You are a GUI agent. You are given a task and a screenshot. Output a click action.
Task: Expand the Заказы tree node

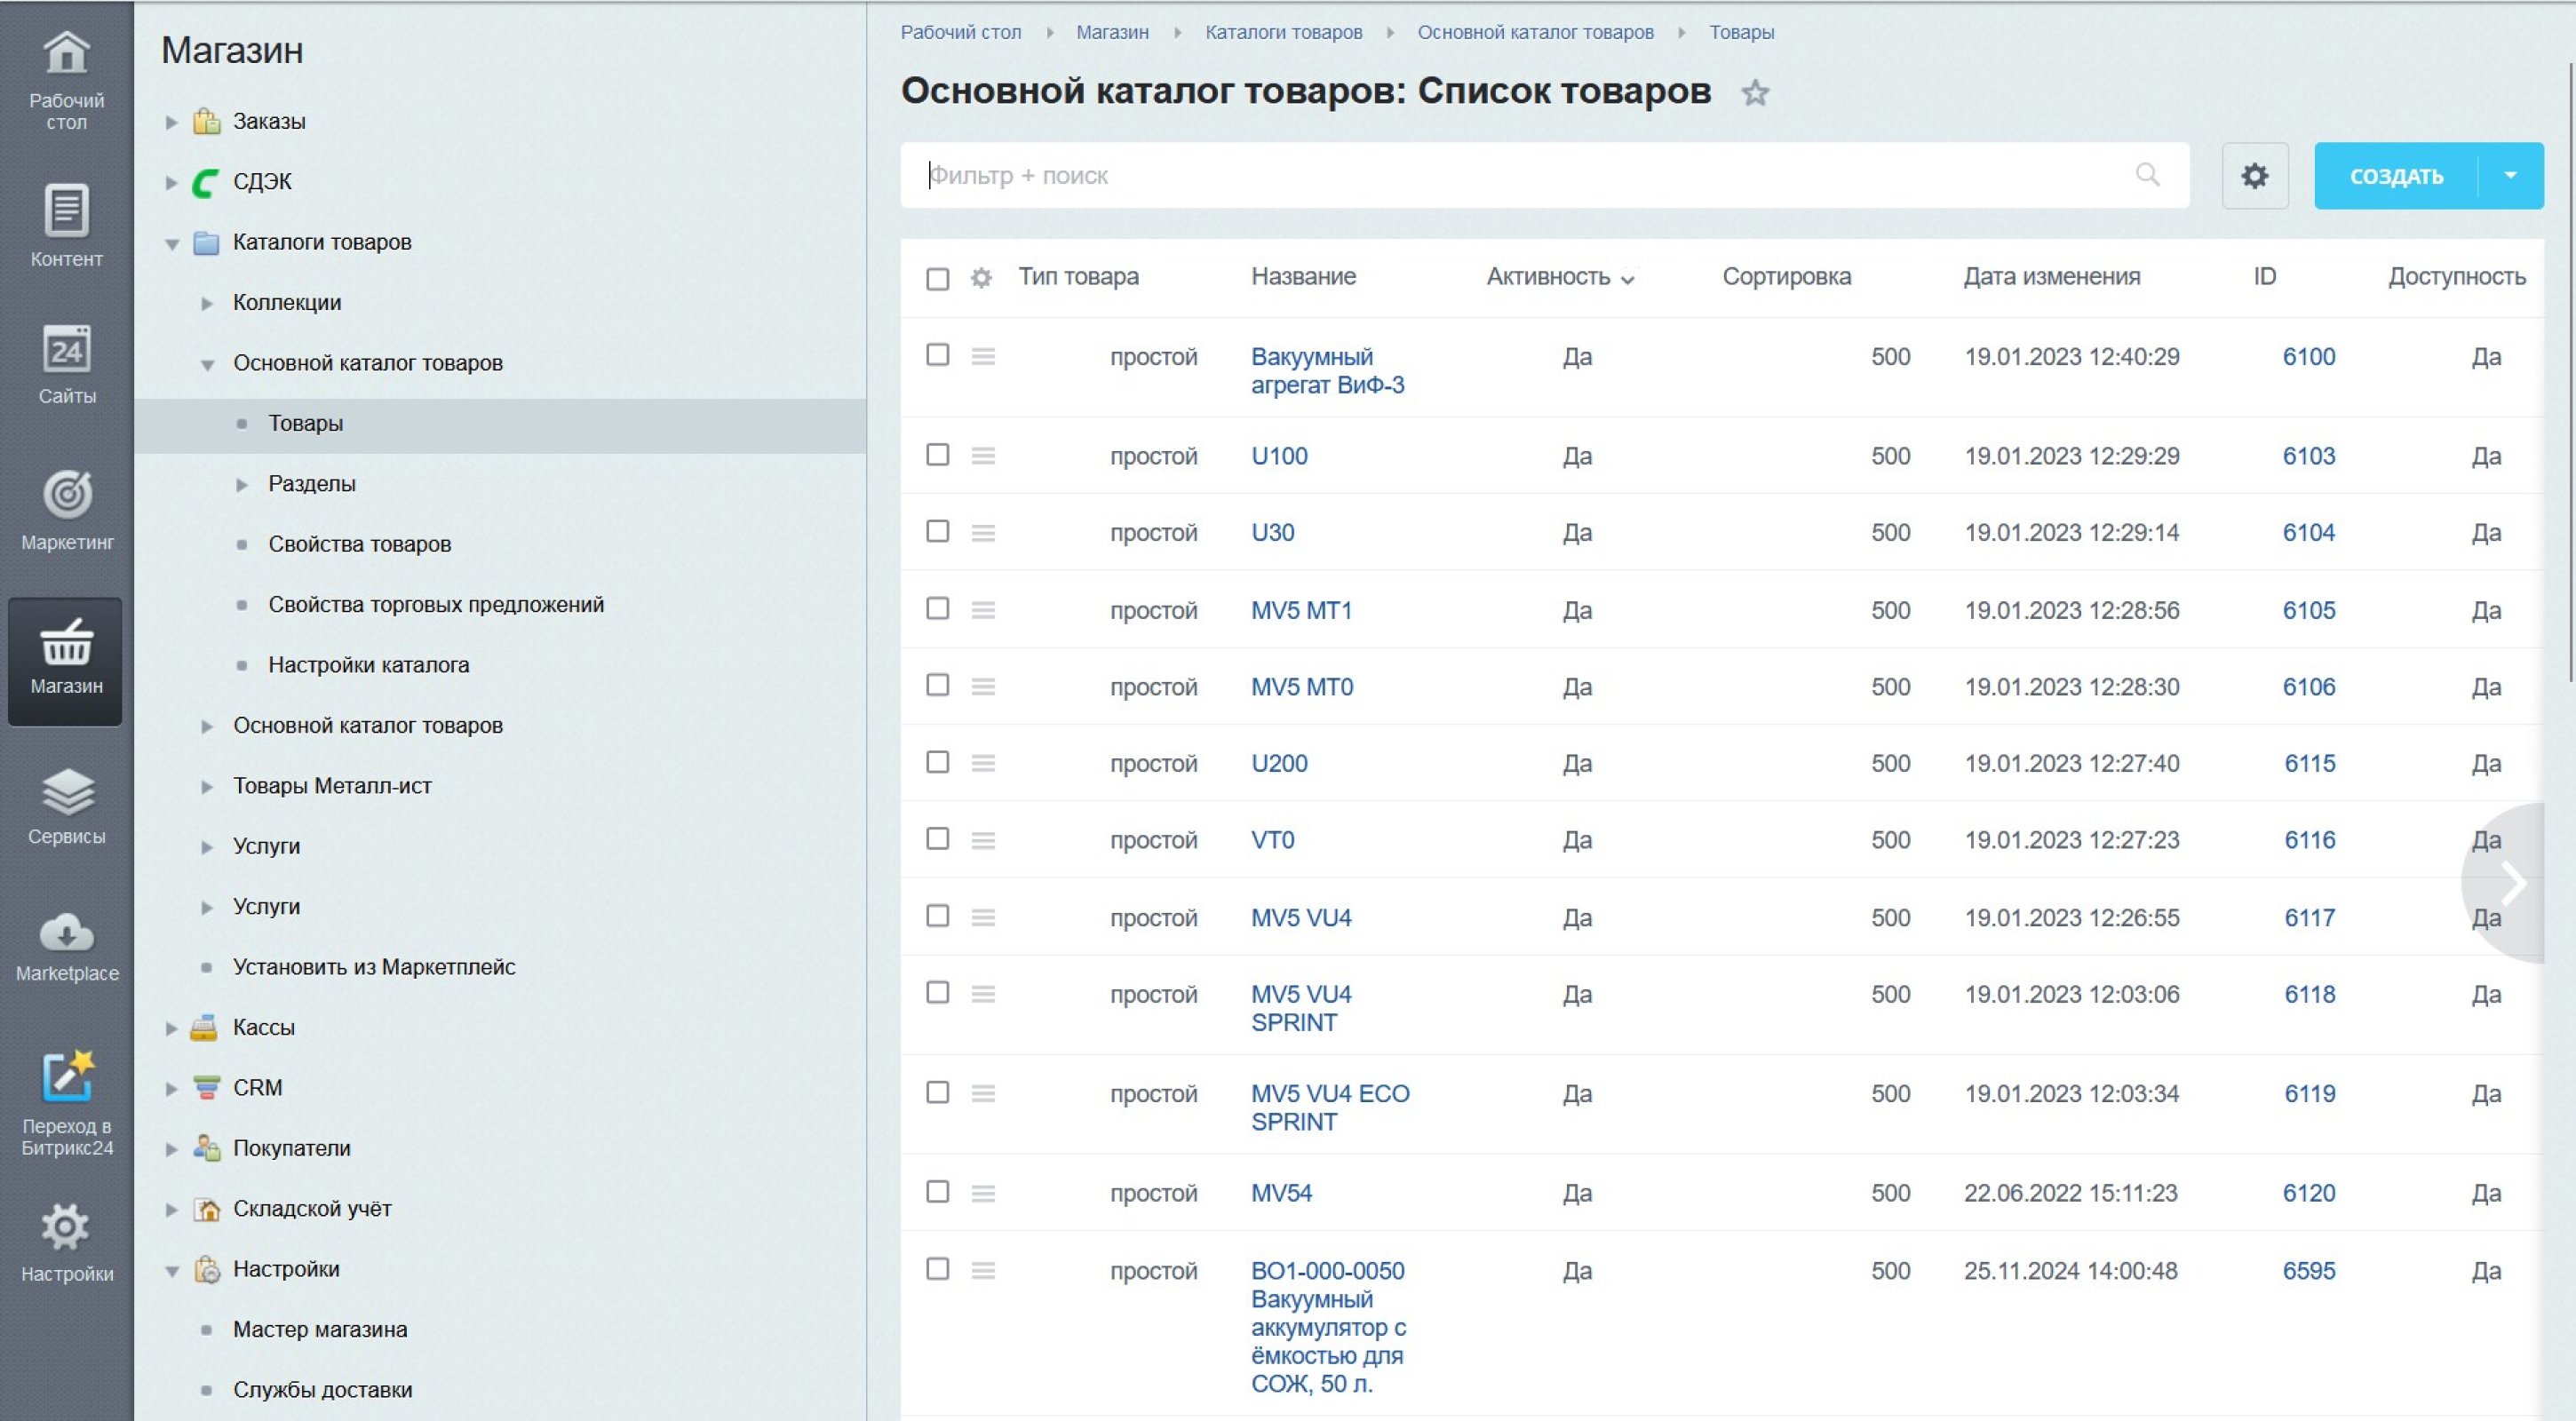point(172,122)
